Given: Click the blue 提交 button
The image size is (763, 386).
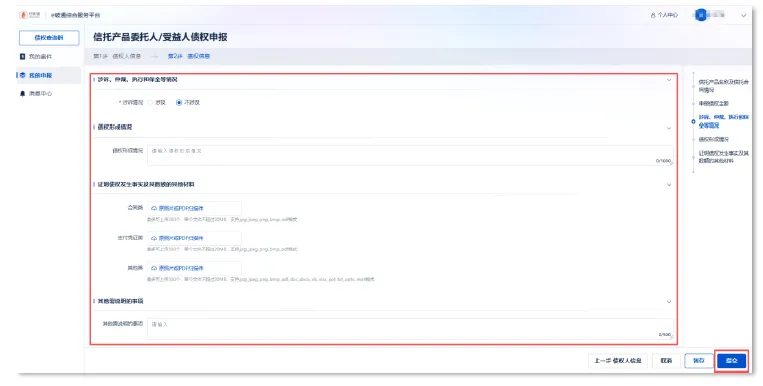Looking at the screenshot, I should click(x=731, y=361).
